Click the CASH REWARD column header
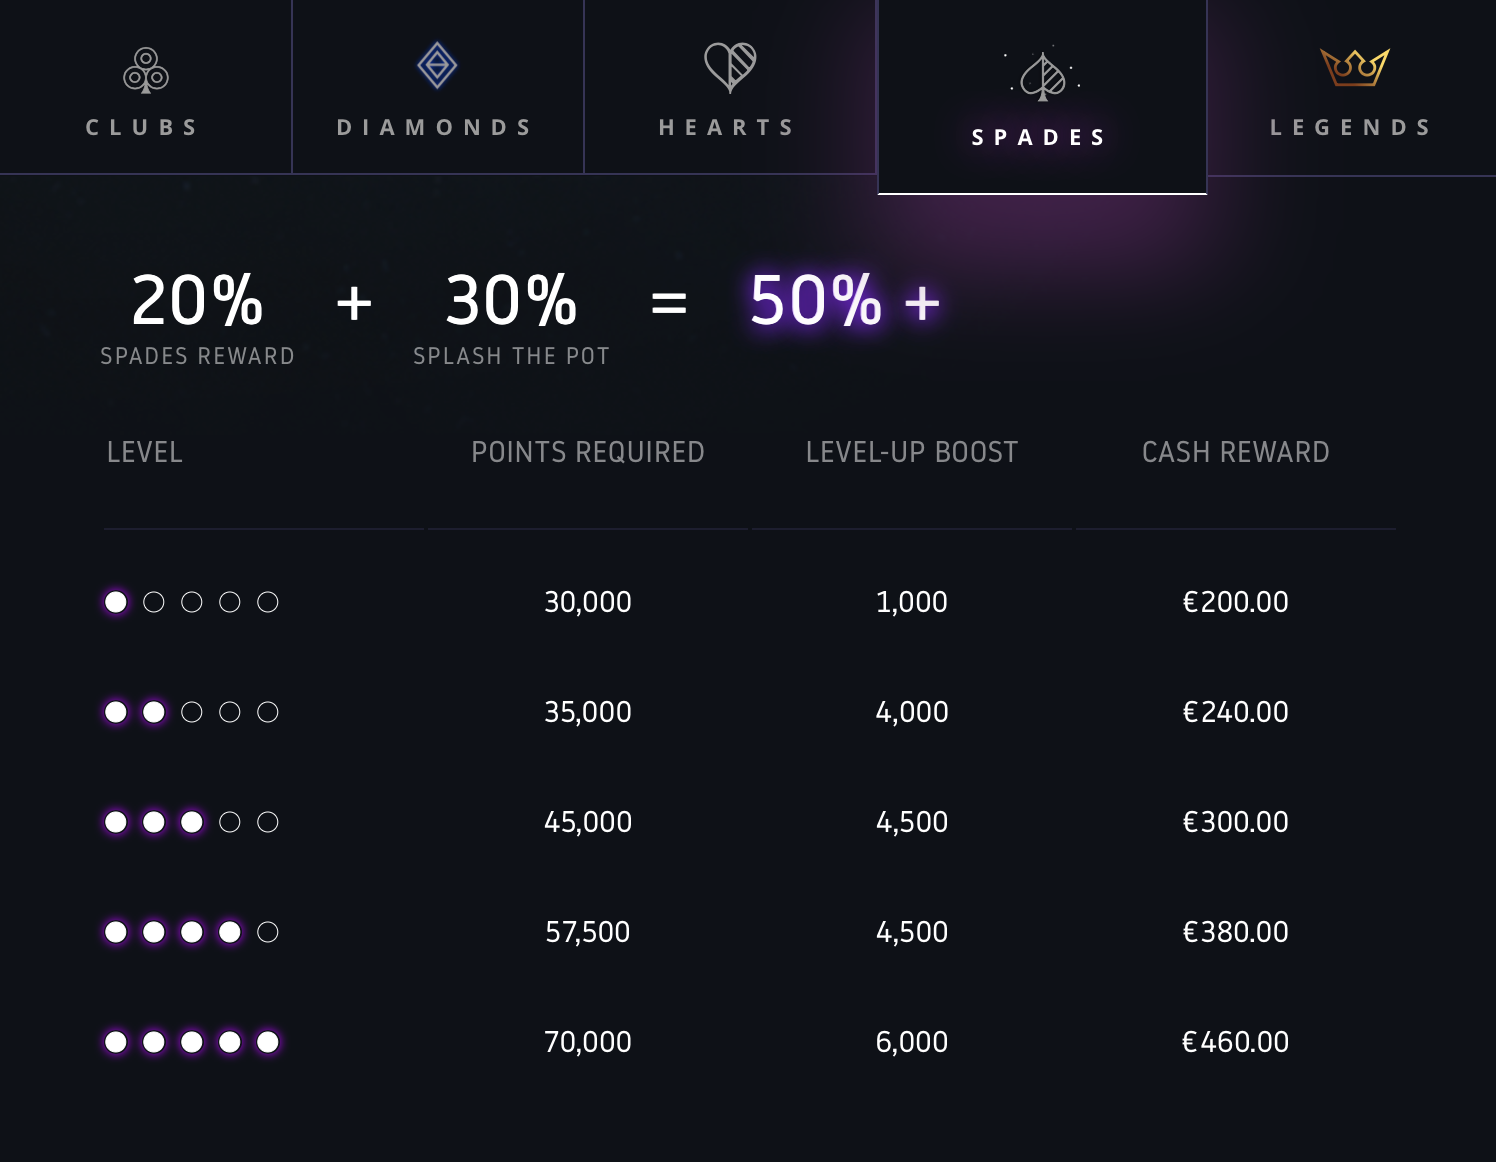1496x1162 pixels. (x=1236, y=452)
